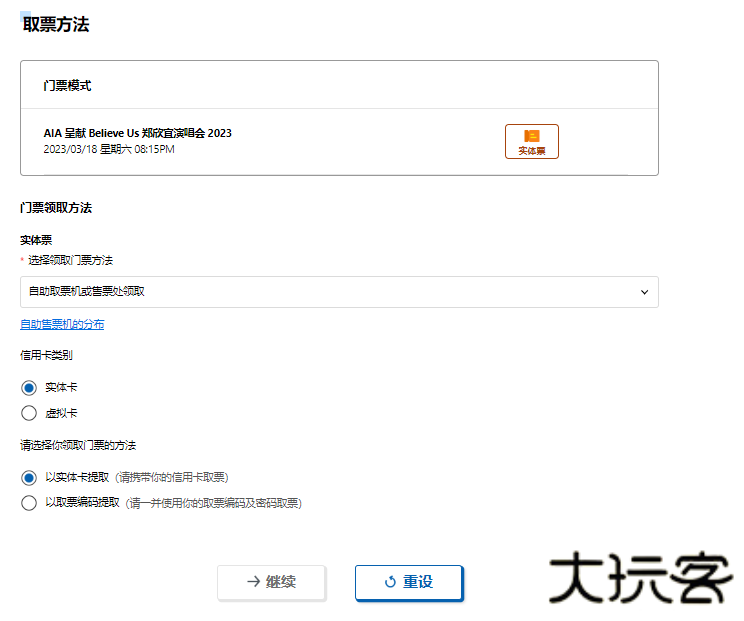Click the 信用卡类别 label

[46, 355]
